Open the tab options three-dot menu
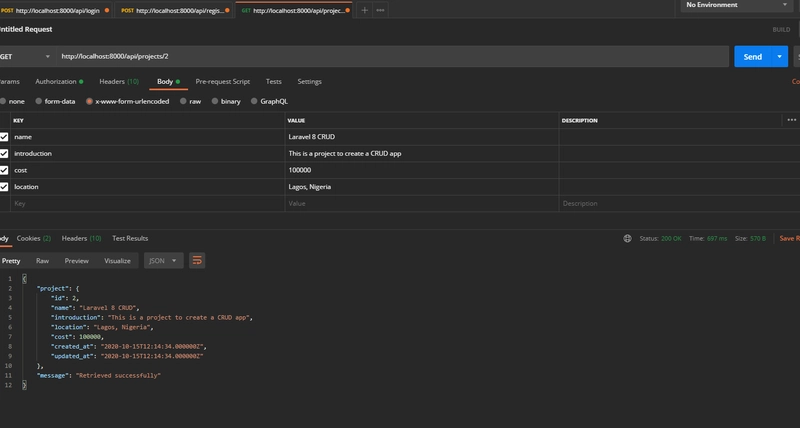Image resolution: width=800 pixels, height=428 pixels. (x=380, y=10)
